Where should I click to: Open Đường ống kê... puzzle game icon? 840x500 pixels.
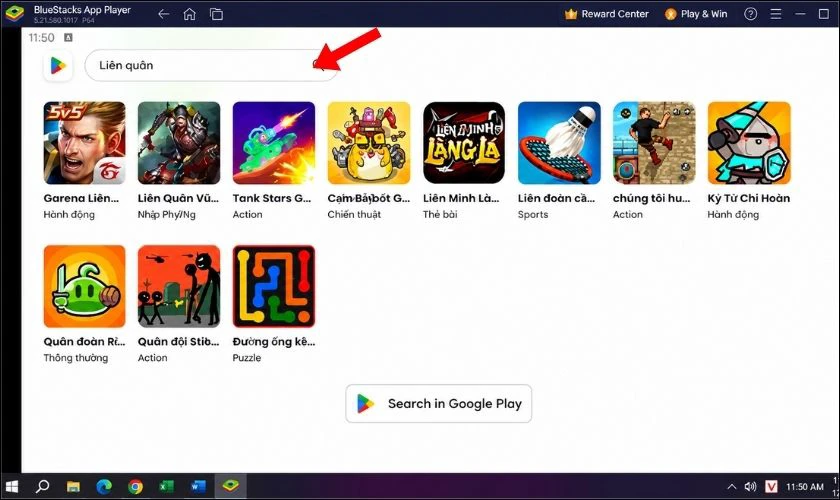point(274,286)
